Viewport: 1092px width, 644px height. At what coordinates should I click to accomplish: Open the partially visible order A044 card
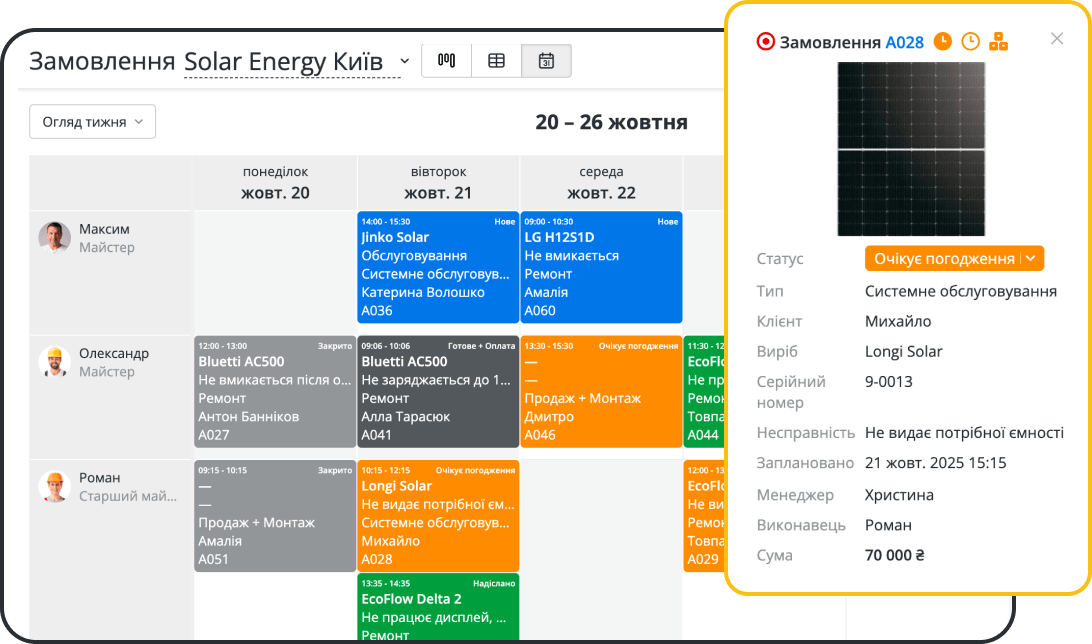coord(704,392)
